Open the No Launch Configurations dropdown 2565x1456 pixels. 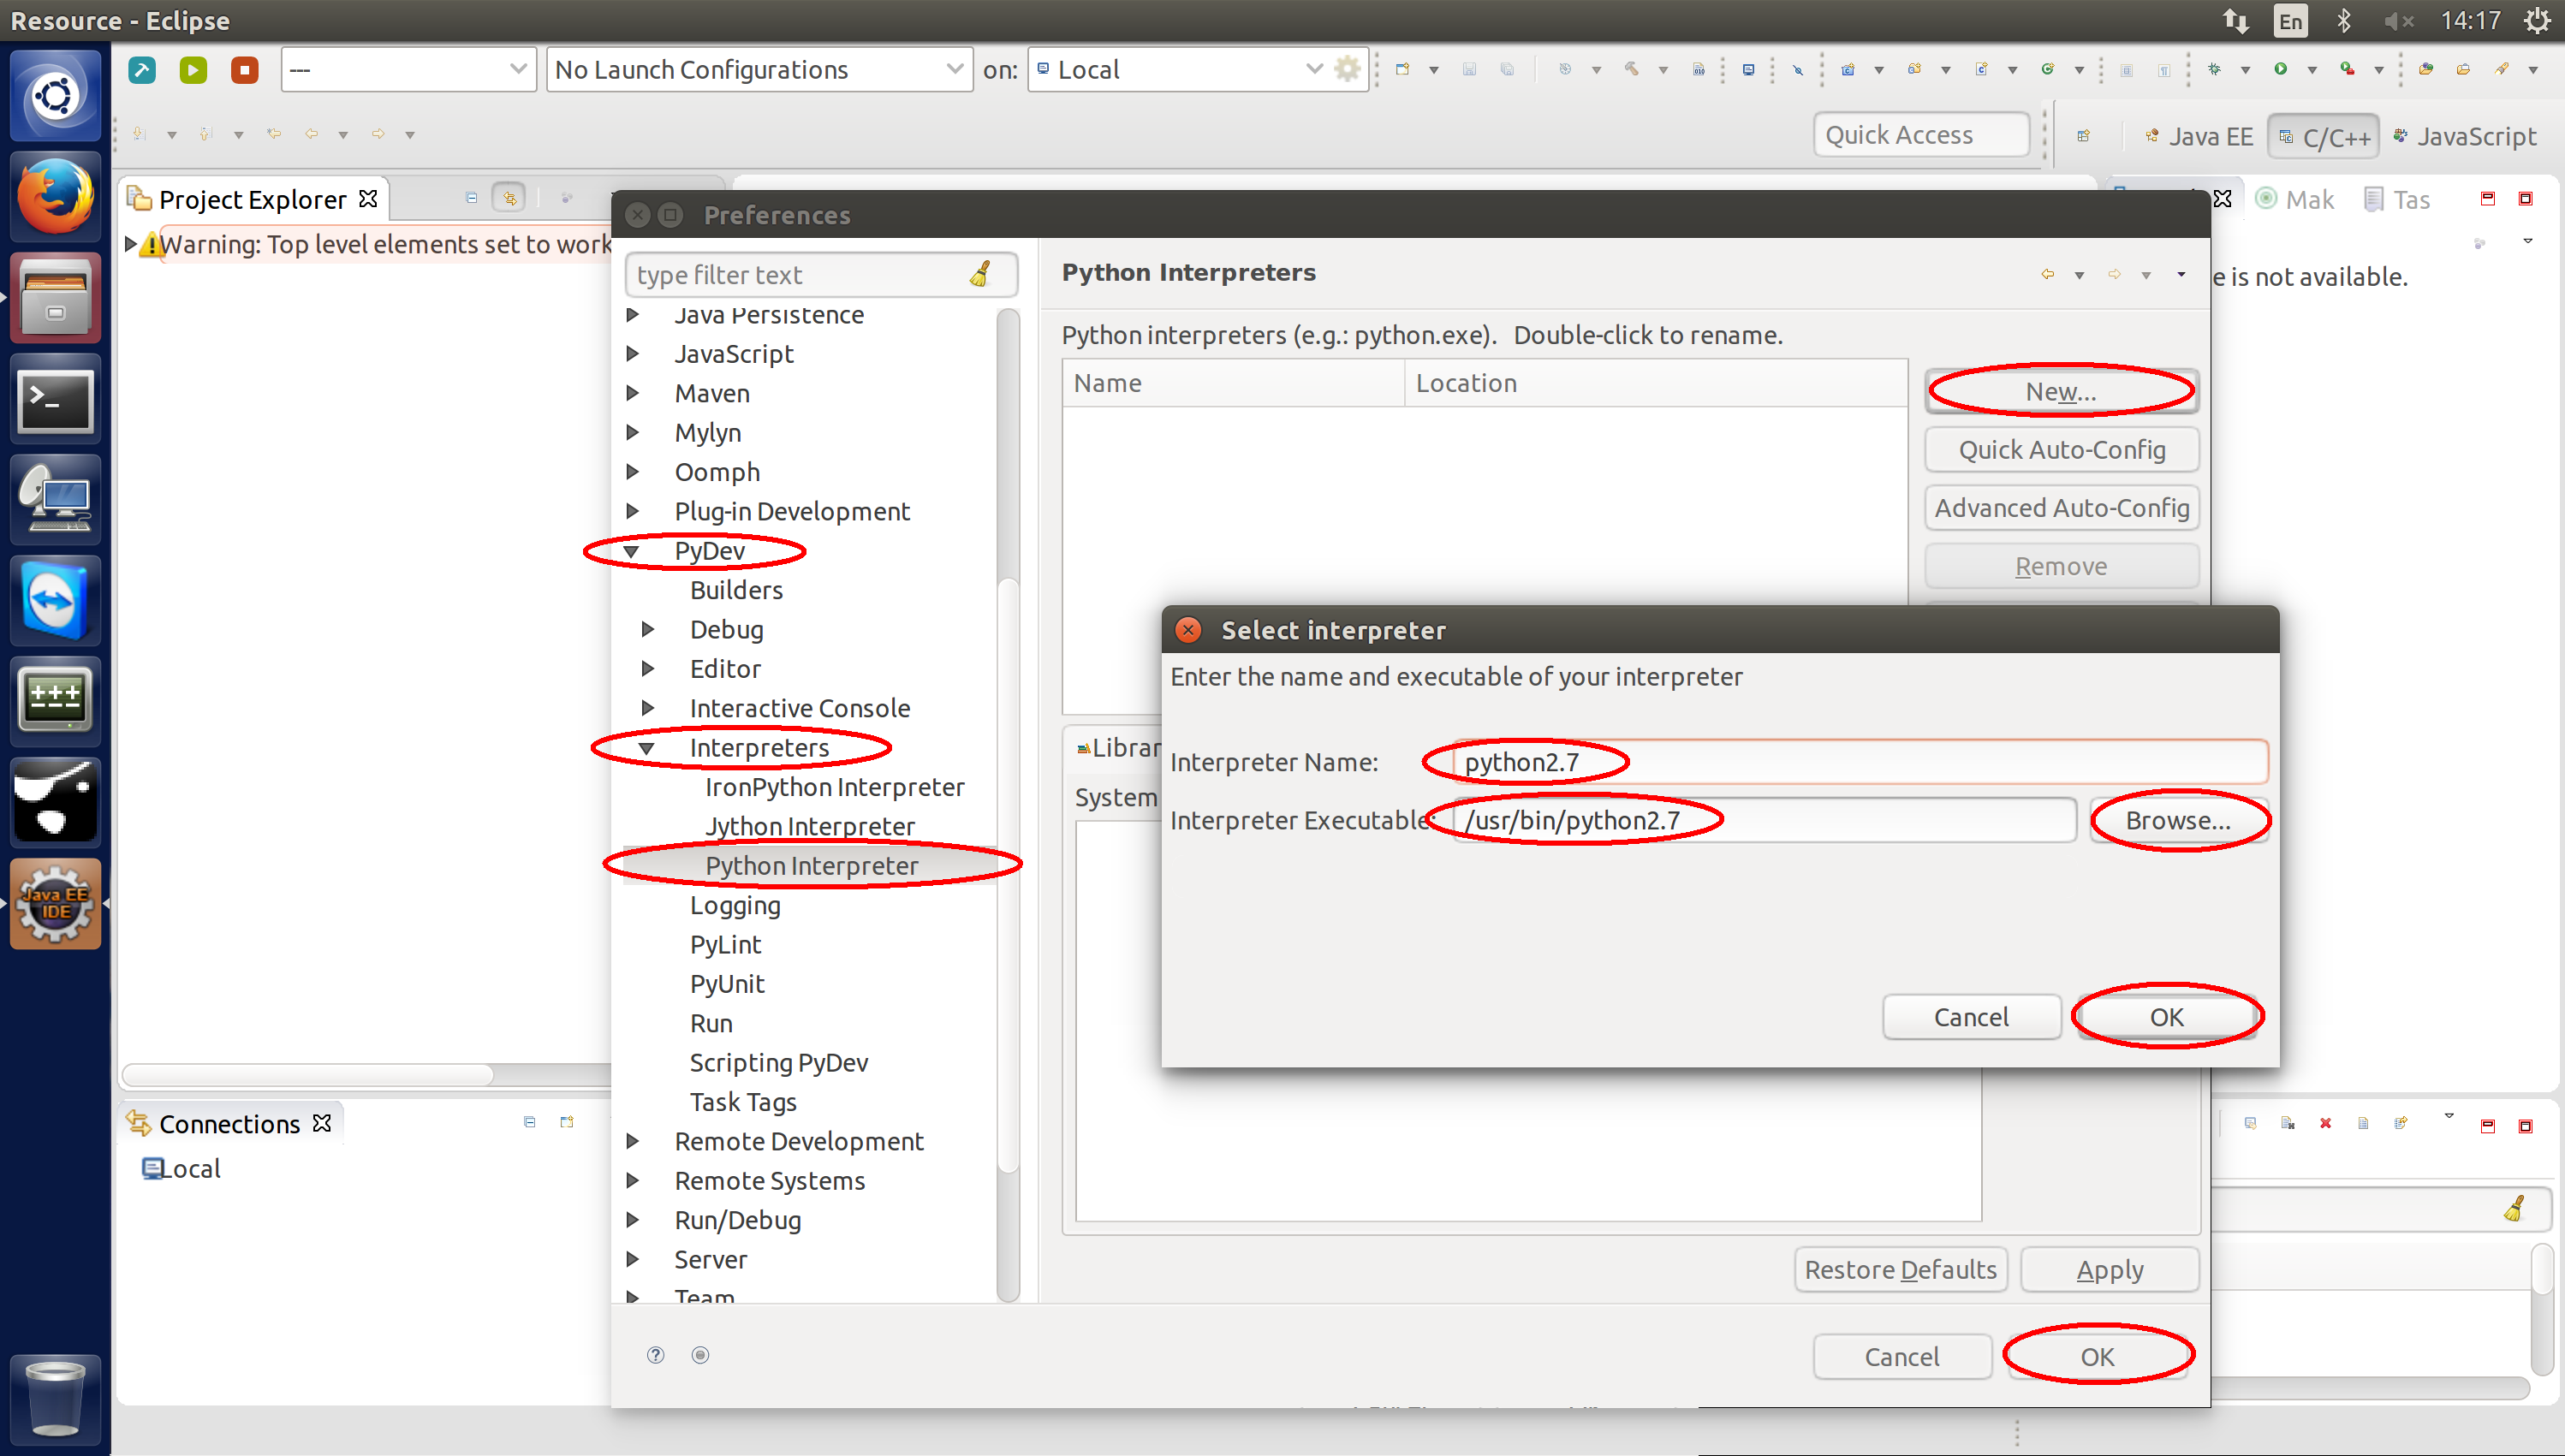point(759,69)
